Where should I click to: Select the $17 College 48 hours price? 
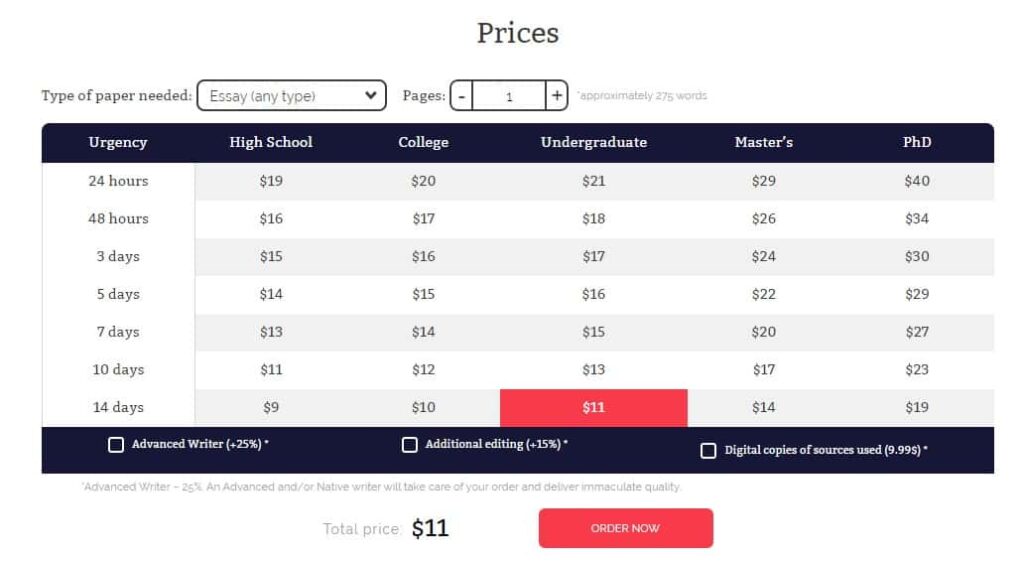(x=423, y=219)
